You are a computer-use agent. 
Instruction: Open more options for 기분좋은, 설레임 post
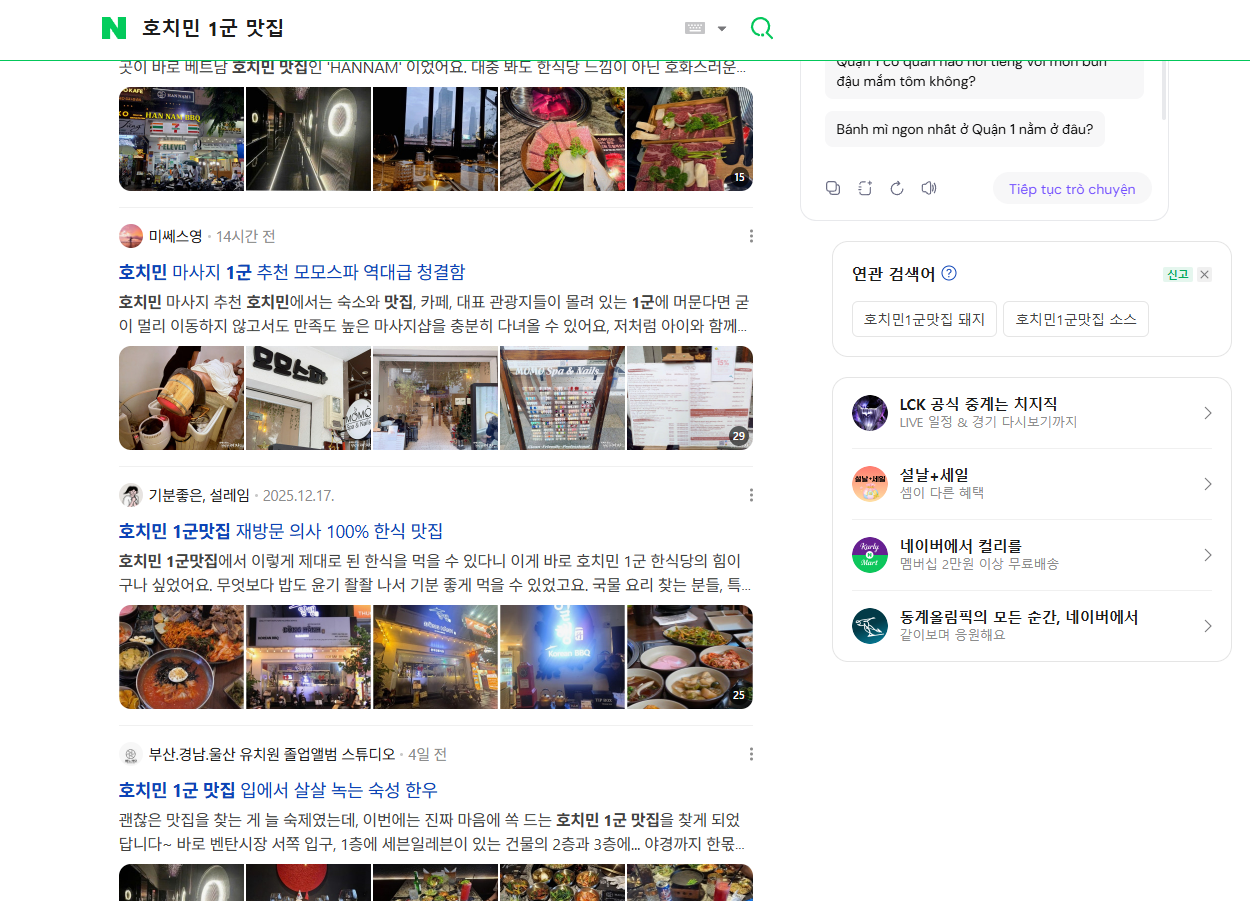[x=751, y=495]
